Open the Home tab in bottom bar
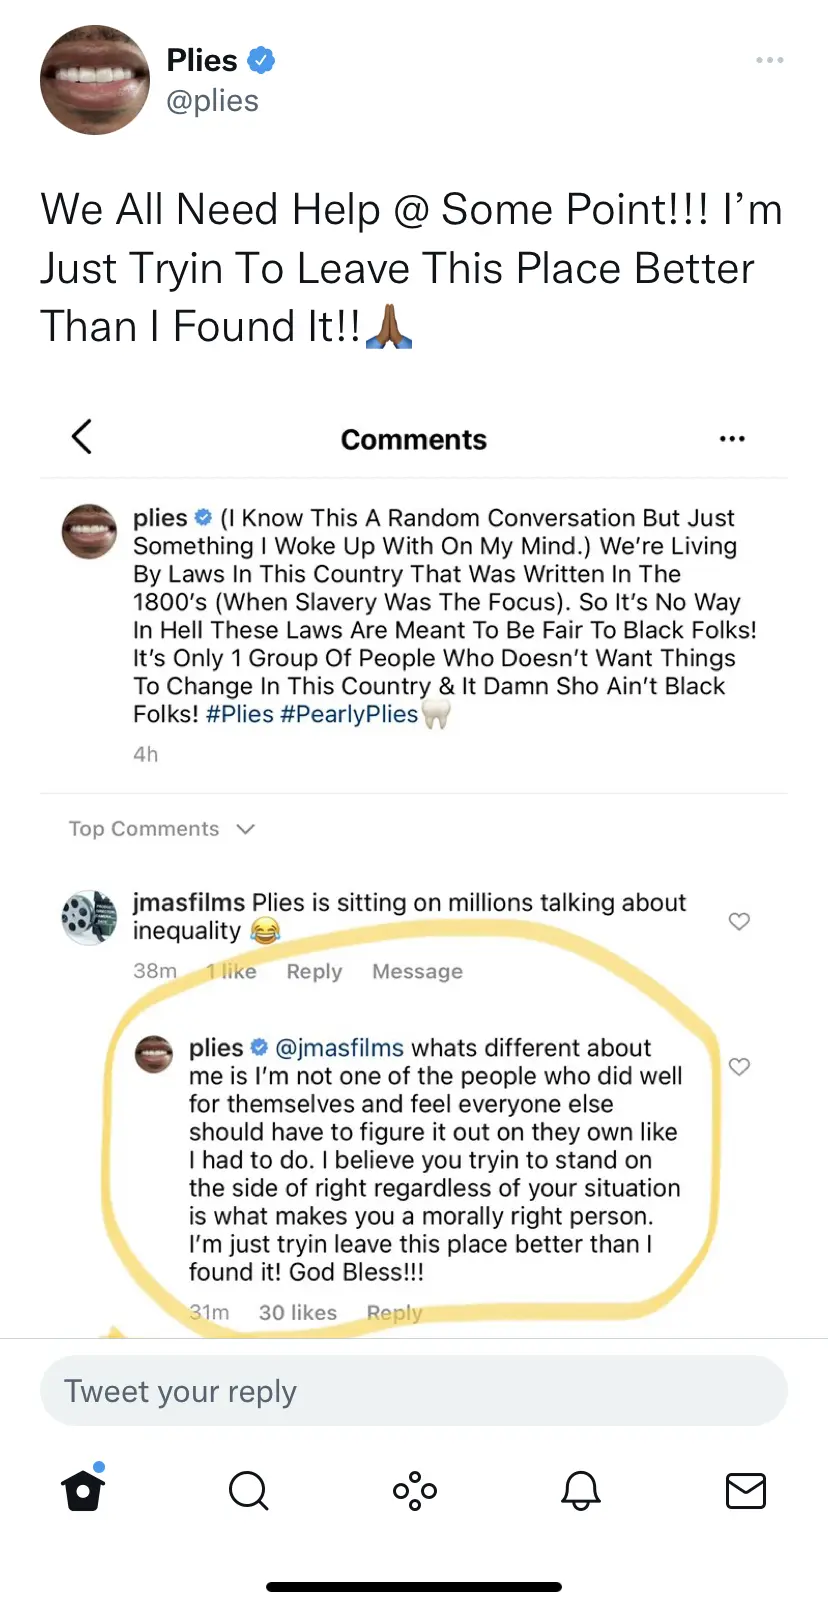 [83, 1490]
